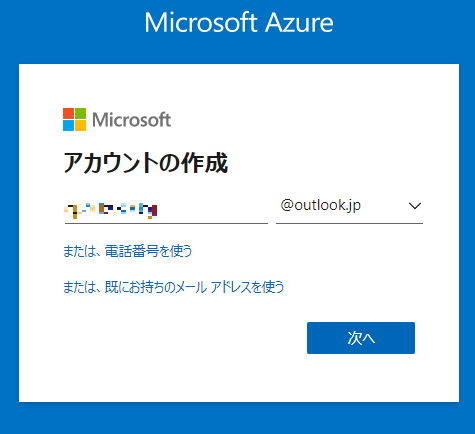Click the Microsoft Azure page title
475x434 pixels.
[x=239, y=23]
